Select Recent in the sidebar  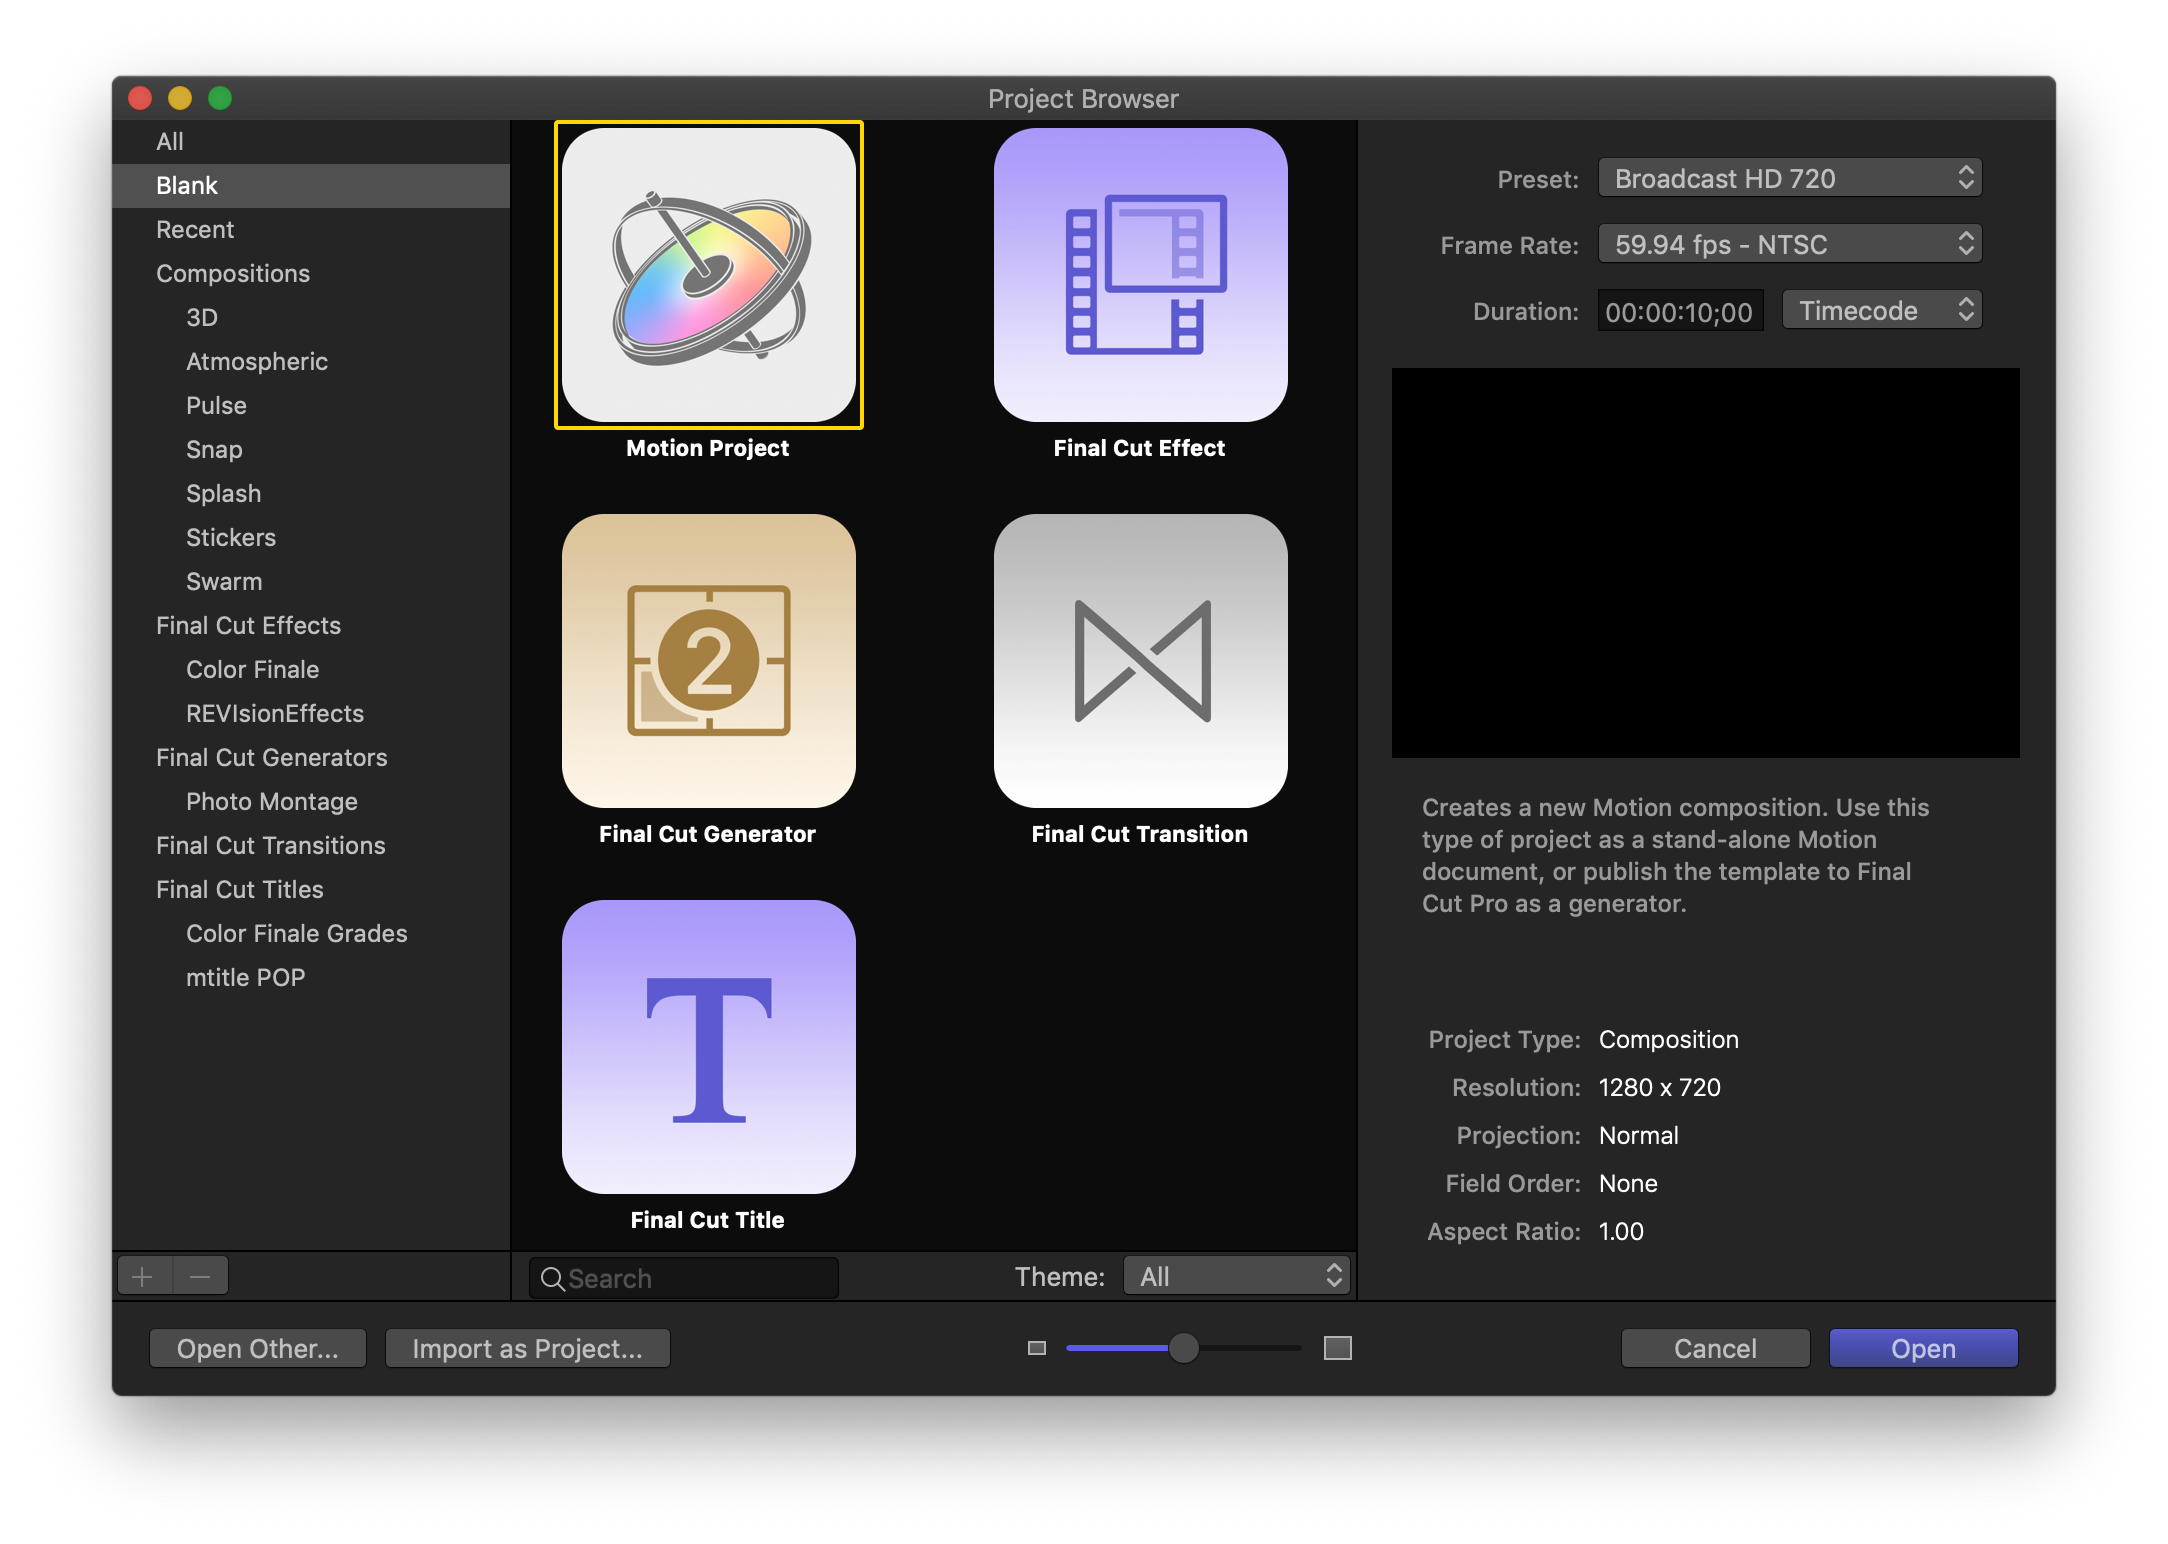pos(195,230)
